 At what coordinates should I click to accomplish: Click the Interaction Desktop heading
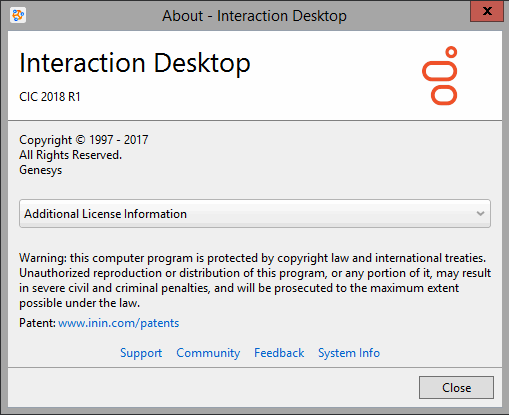[135, 63]
